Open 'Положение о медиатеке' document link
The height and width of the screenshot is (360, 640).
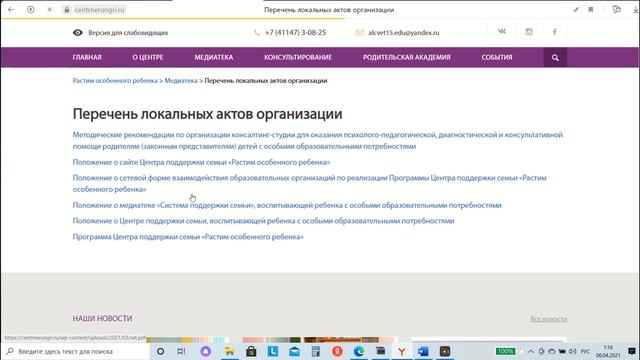click(287, 205)
